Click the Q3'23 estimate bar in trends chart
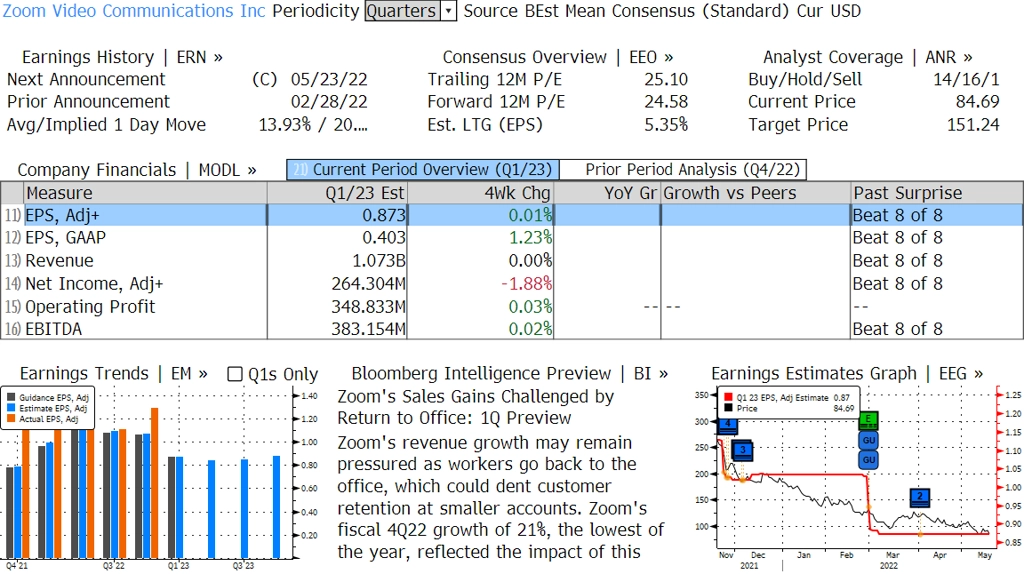 [x=244, y=509]
